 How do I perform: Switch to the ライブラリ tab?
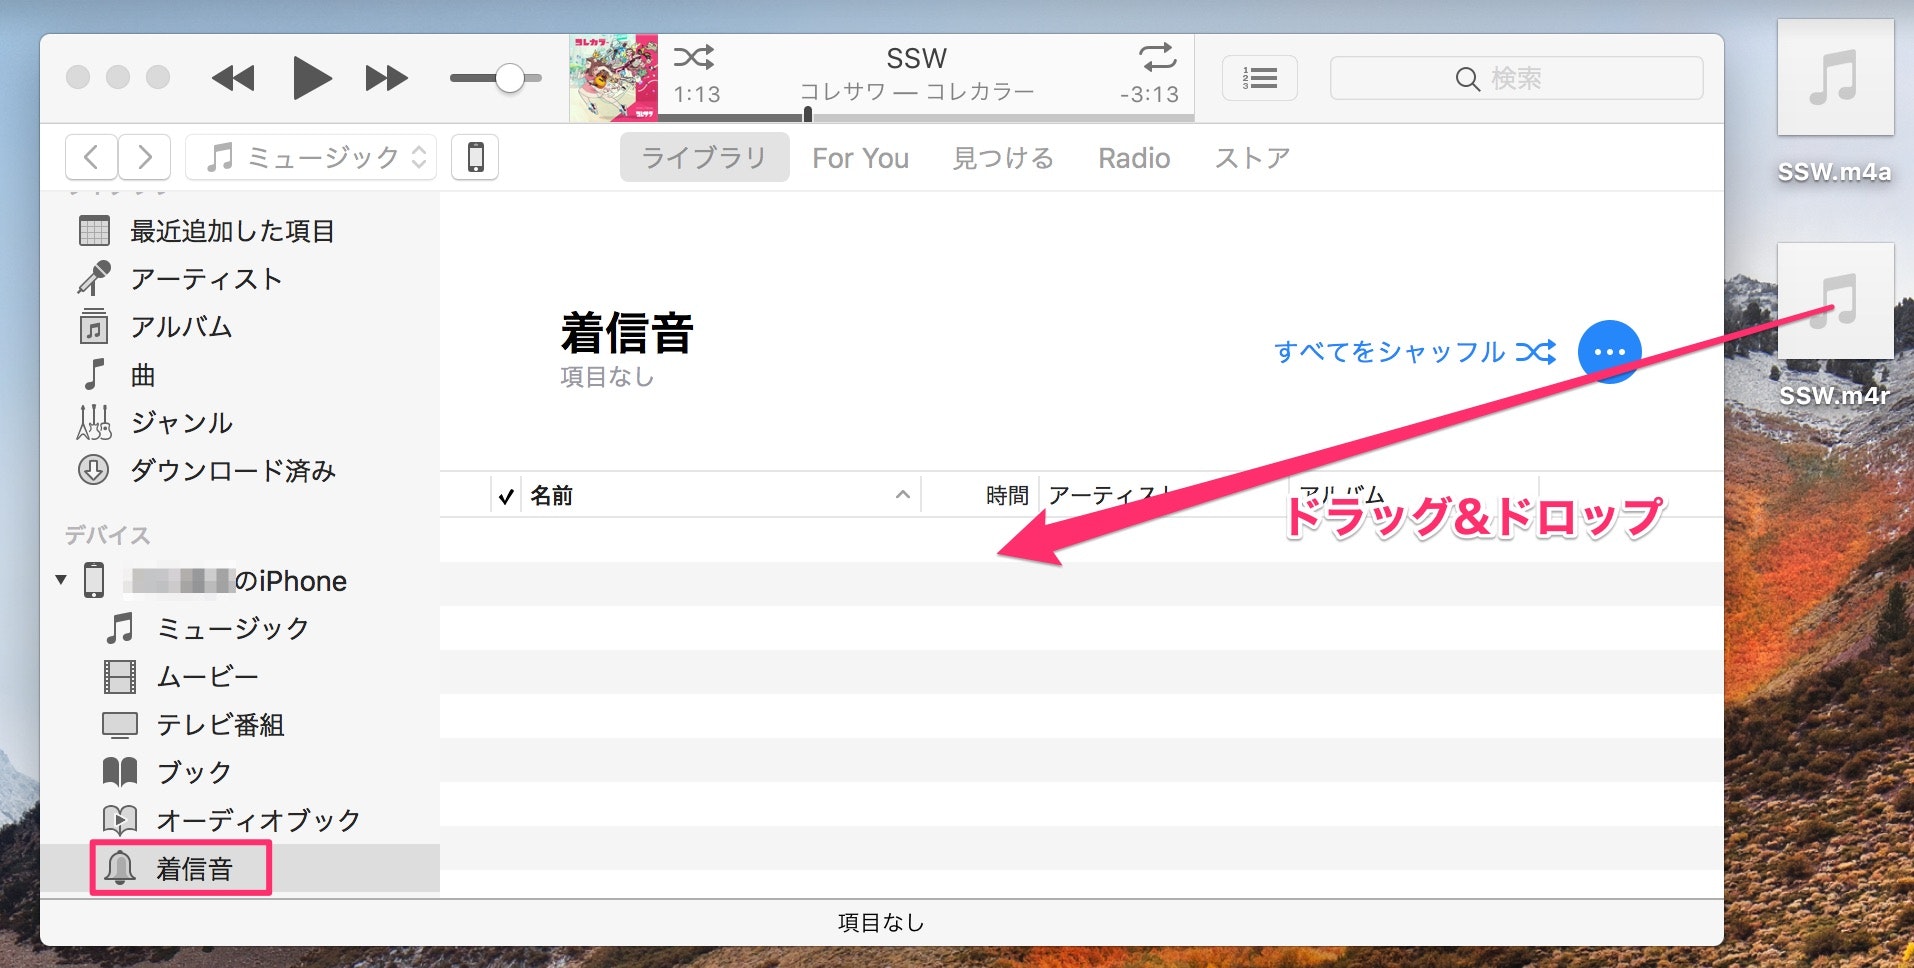click(704, 158)
